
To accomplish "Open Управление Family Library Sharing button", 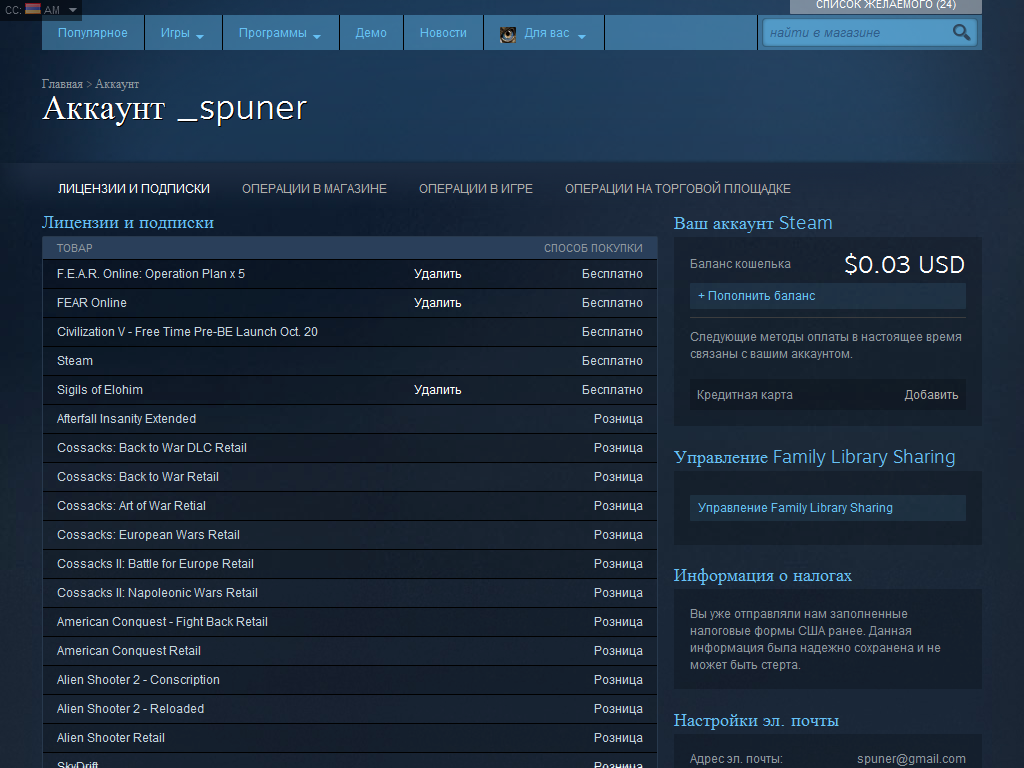I will (x=827, y=507).
